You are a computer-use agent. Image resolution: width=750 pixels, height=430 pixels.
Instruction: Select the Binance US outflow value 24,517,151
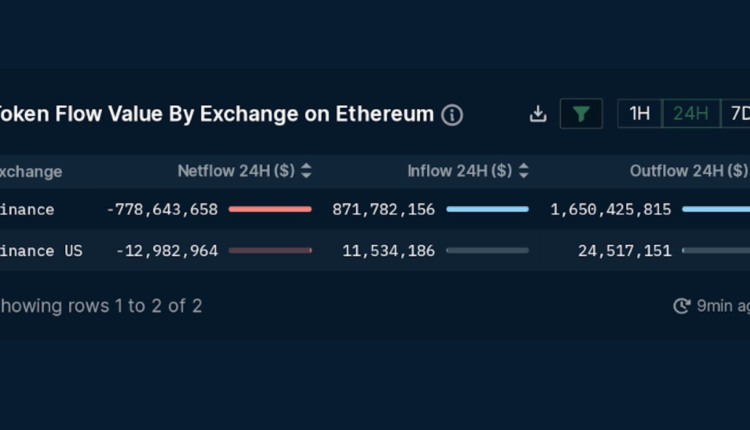pyautogui.click(x=624, y=251)
